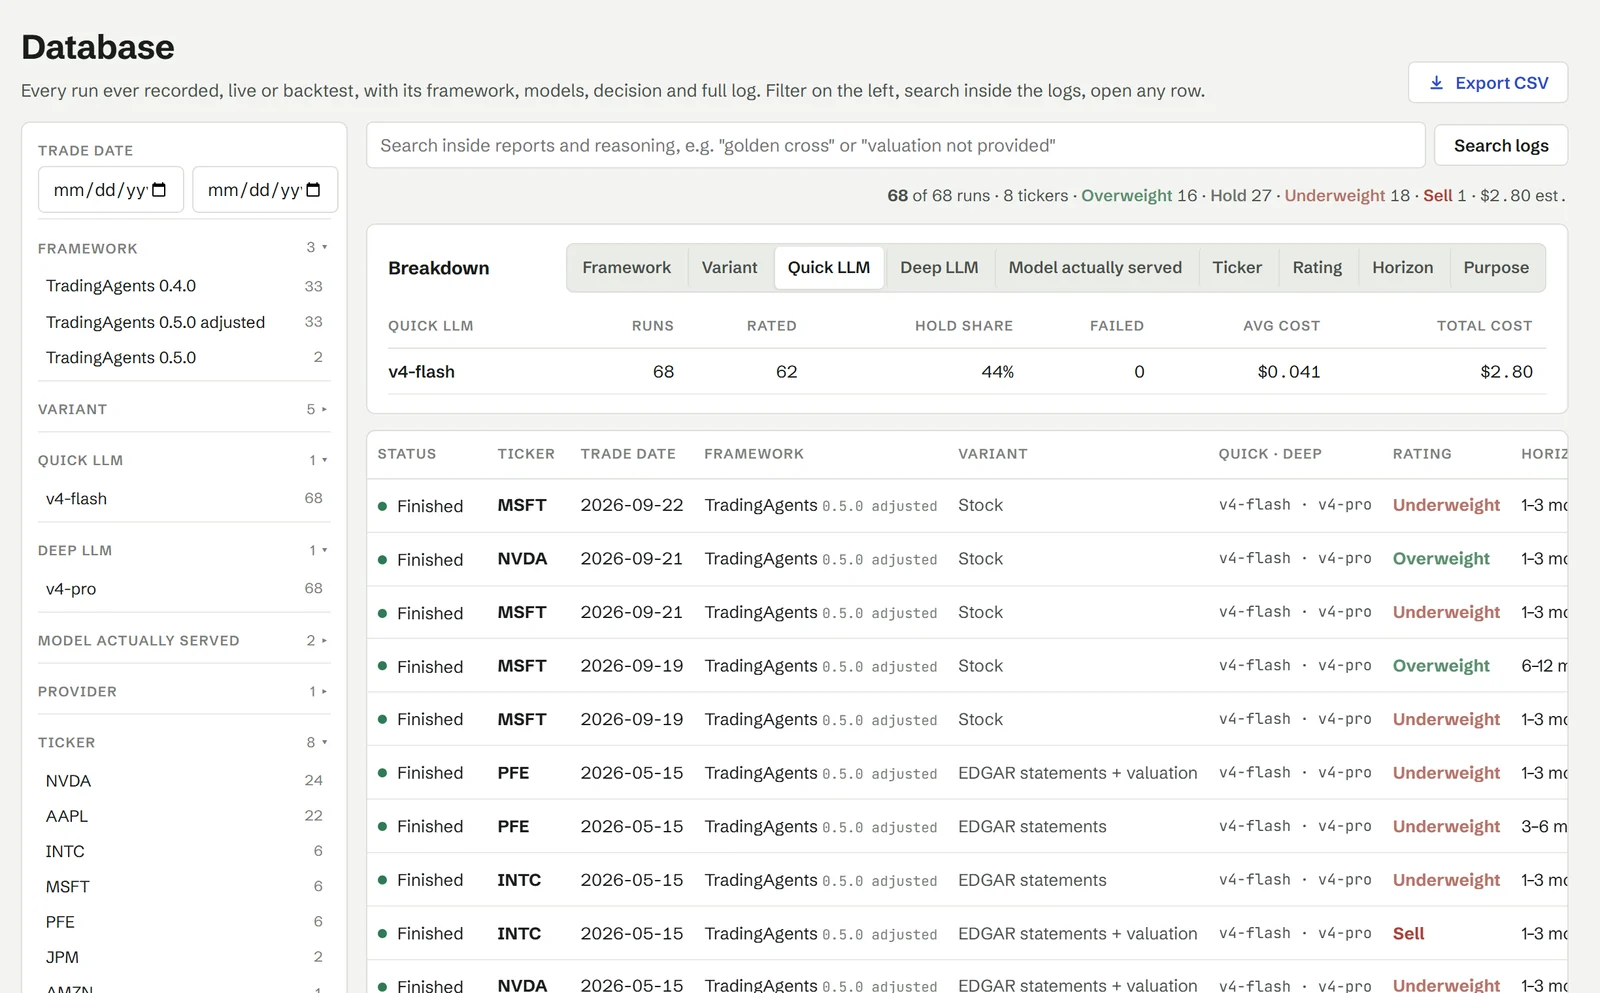Image resolution: width=1600 pixels, height=993 pixels.
Task: Click the Trade Date column header
Action: 628,454
